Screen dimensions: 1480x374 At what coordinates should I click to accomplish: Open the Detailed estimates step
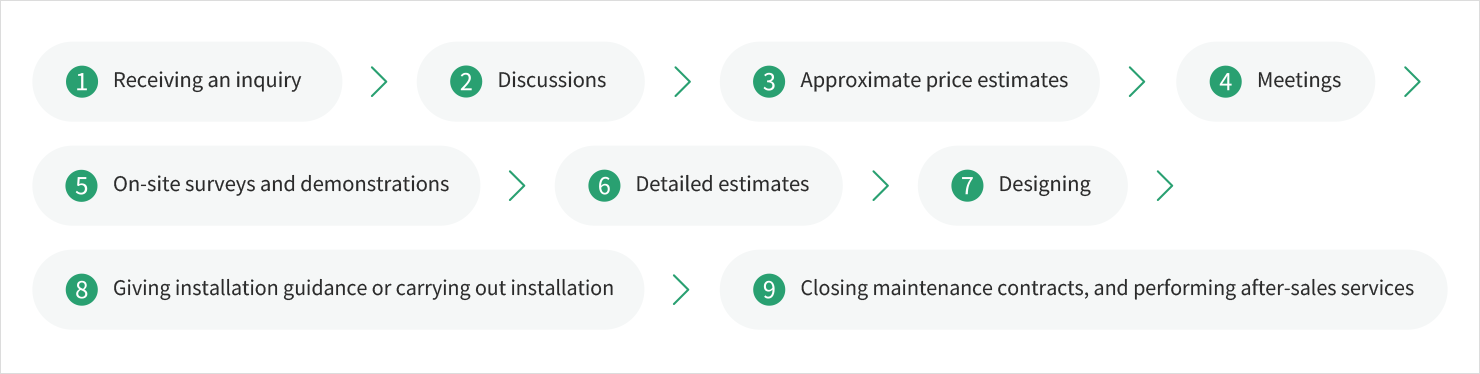click(x=699, y=186)
